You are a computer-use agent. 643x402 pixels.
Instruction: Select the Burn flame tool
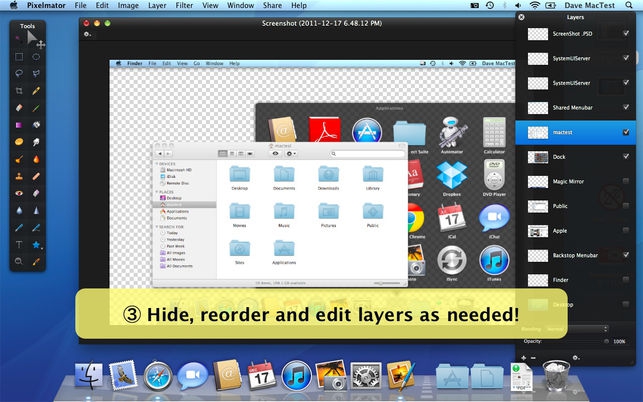pos(36,159)
